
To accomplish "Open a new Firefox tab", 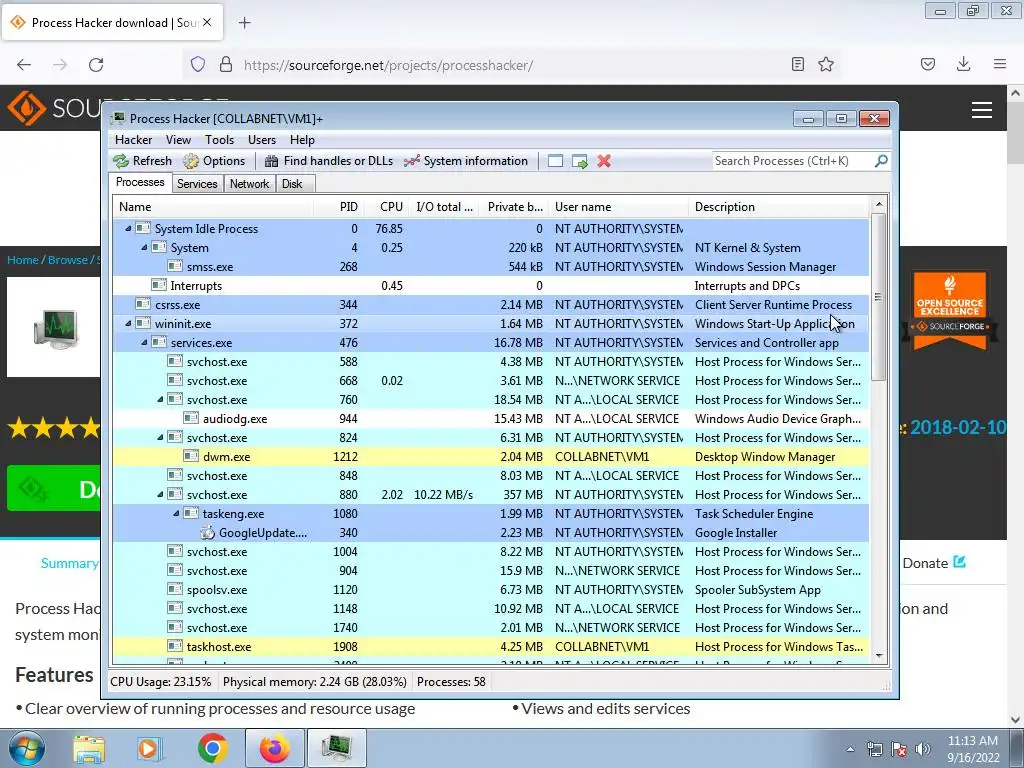I will pyautogui.click(x=245, y=23).
